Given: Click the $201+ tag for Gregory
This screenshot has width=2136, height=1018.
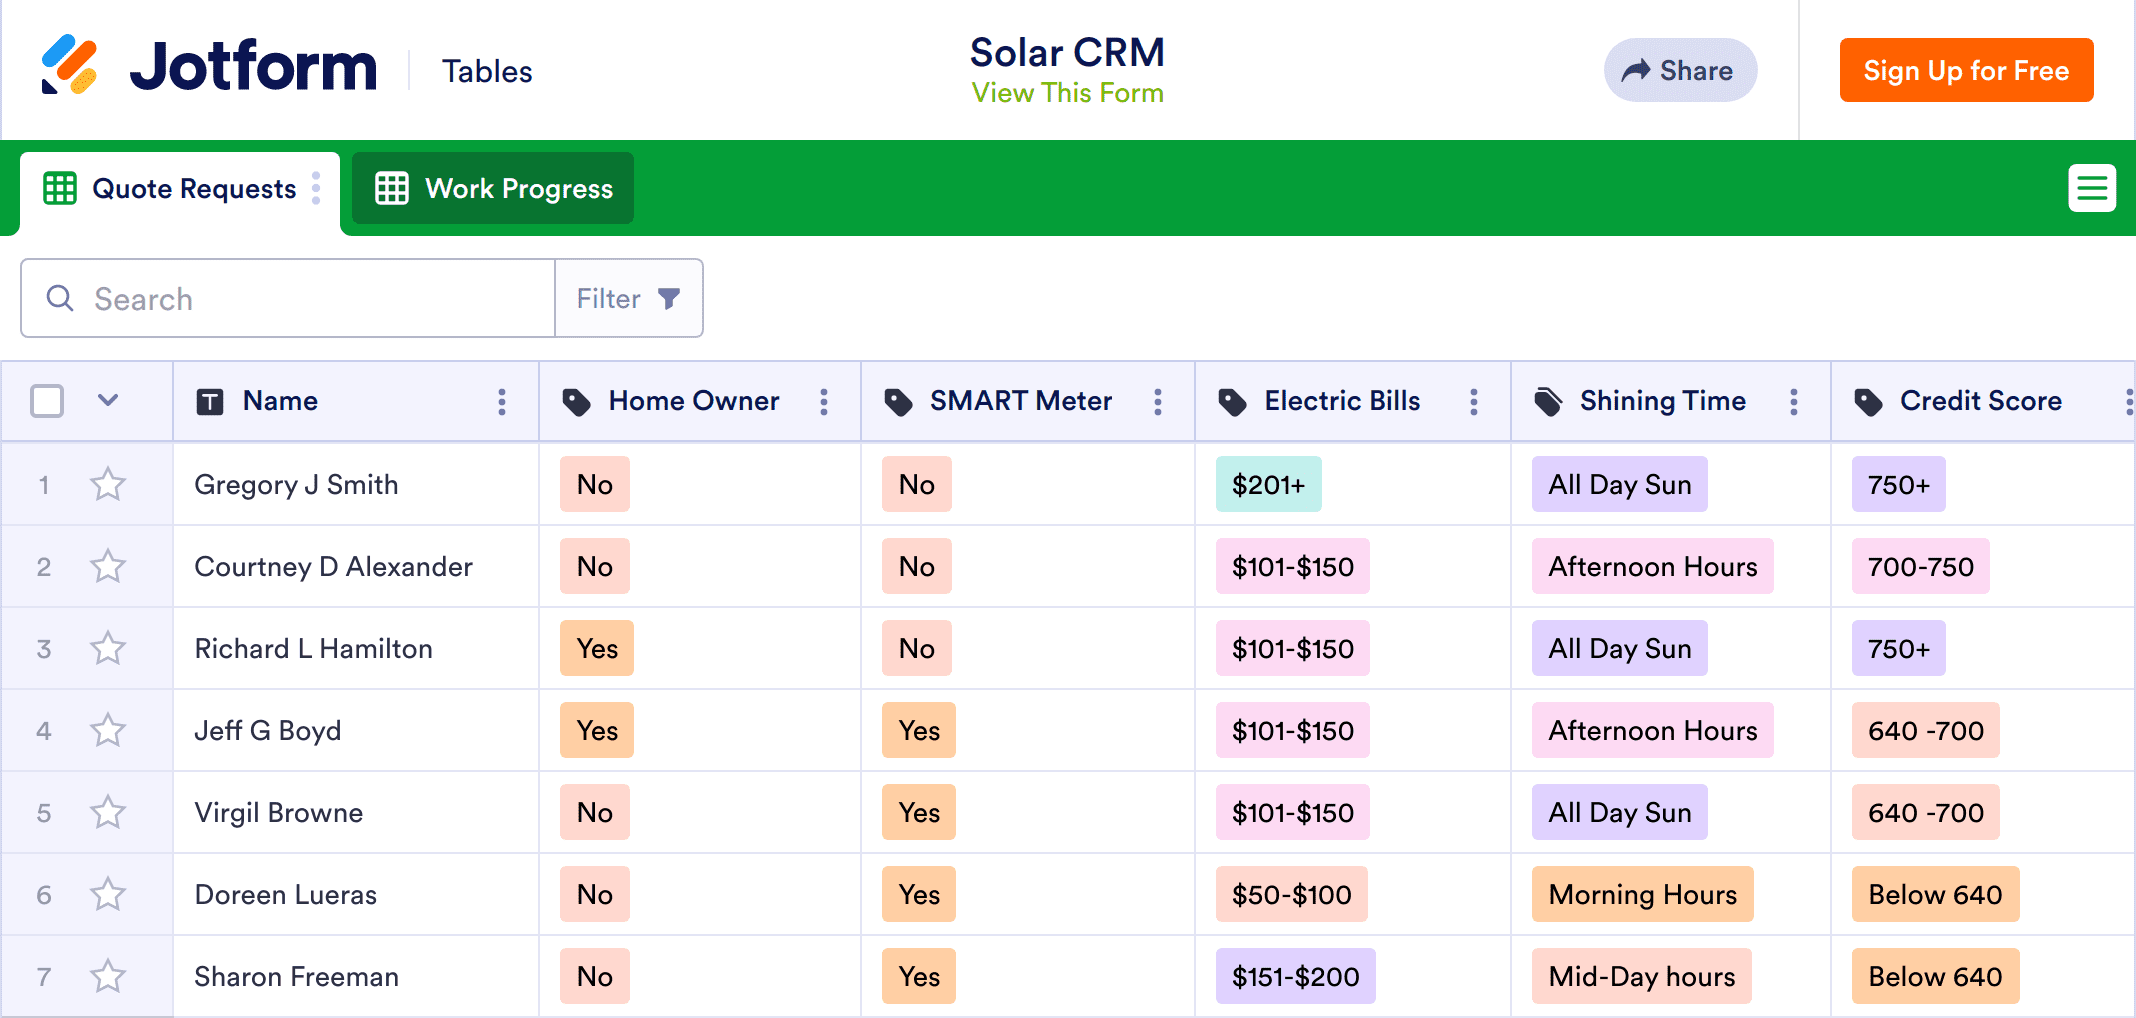Looking at the screenshot, I should [1268, 485].
